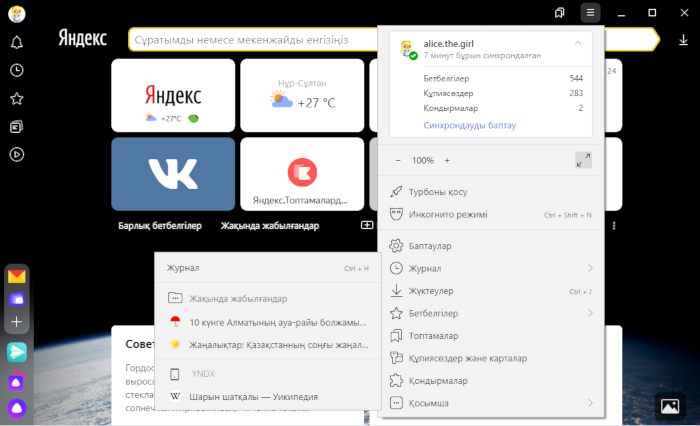Expand the Журнал submenu arrow
This screenshot has width=700, height=426.
590,268
